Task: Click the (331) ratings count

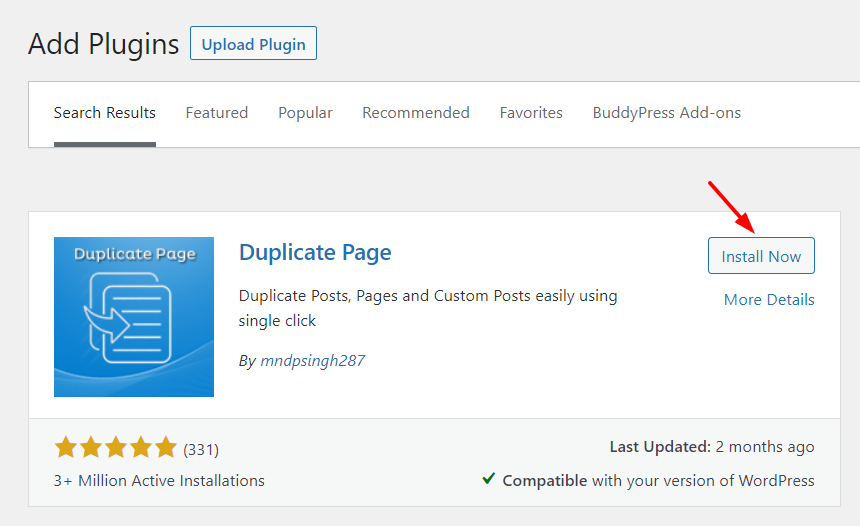Action: coord(201,450)
